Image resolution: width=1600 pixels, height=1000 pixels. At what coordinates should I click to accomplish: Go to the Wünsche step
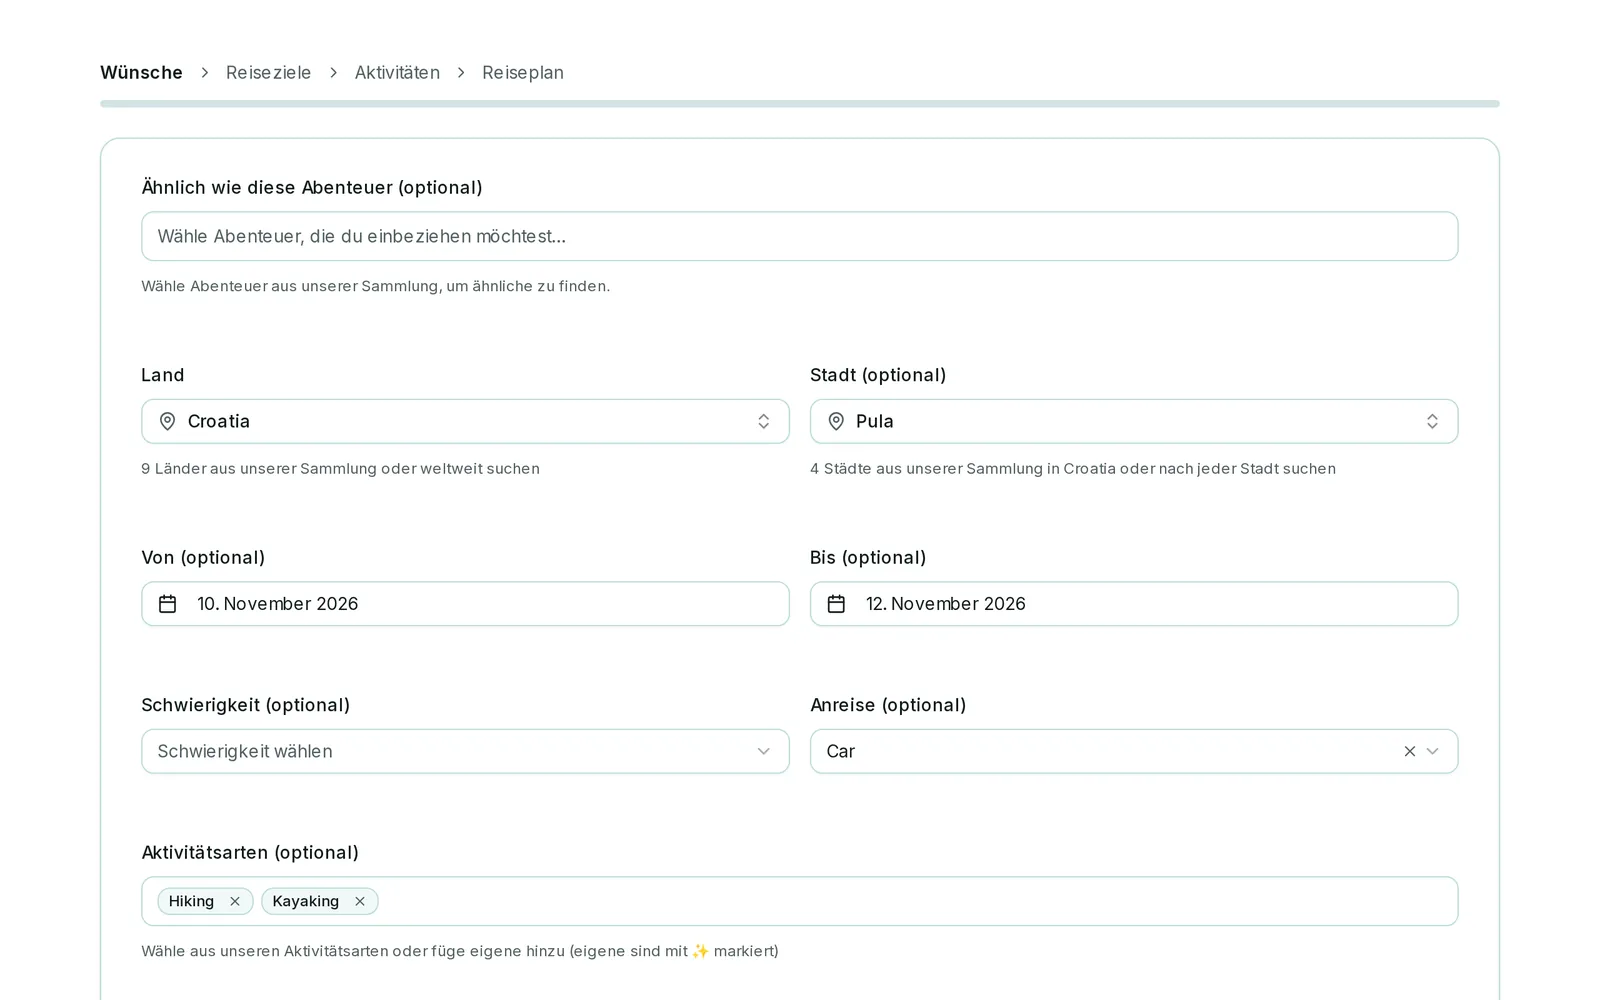(141, 73)
